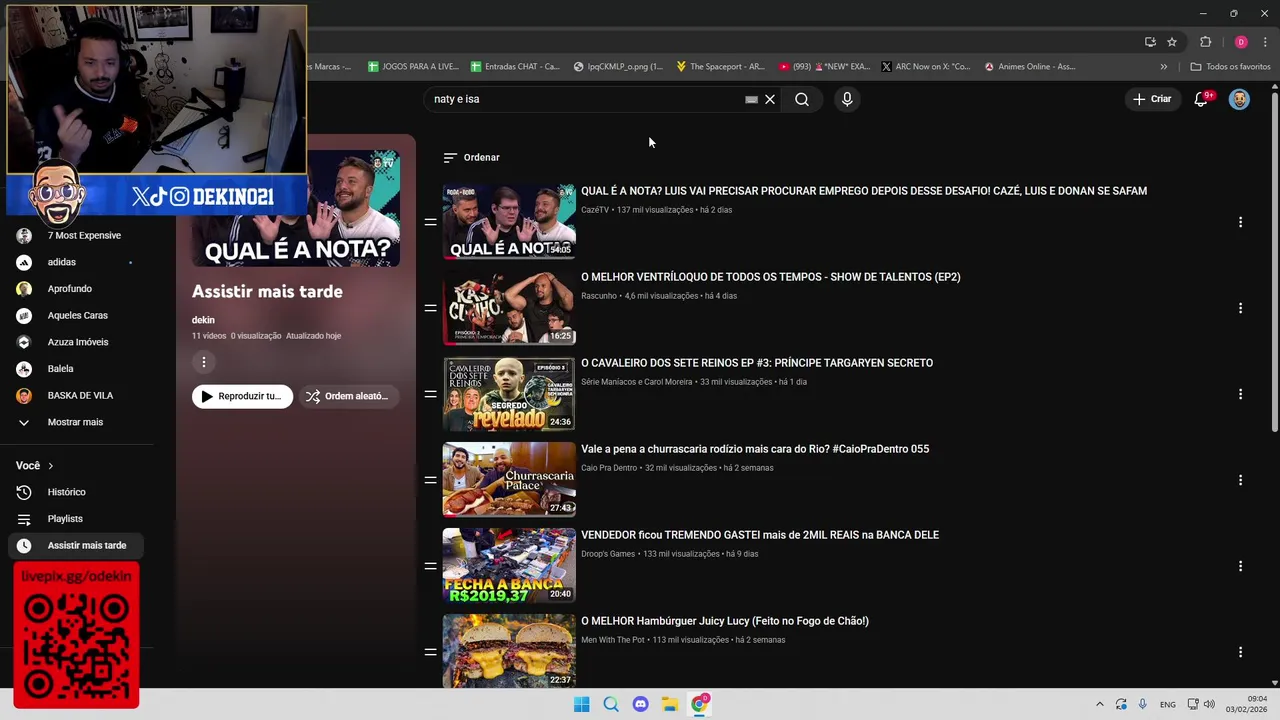Open the Animes Online bookmark
Screen dimensions: 1280x720
[1030, 67]
